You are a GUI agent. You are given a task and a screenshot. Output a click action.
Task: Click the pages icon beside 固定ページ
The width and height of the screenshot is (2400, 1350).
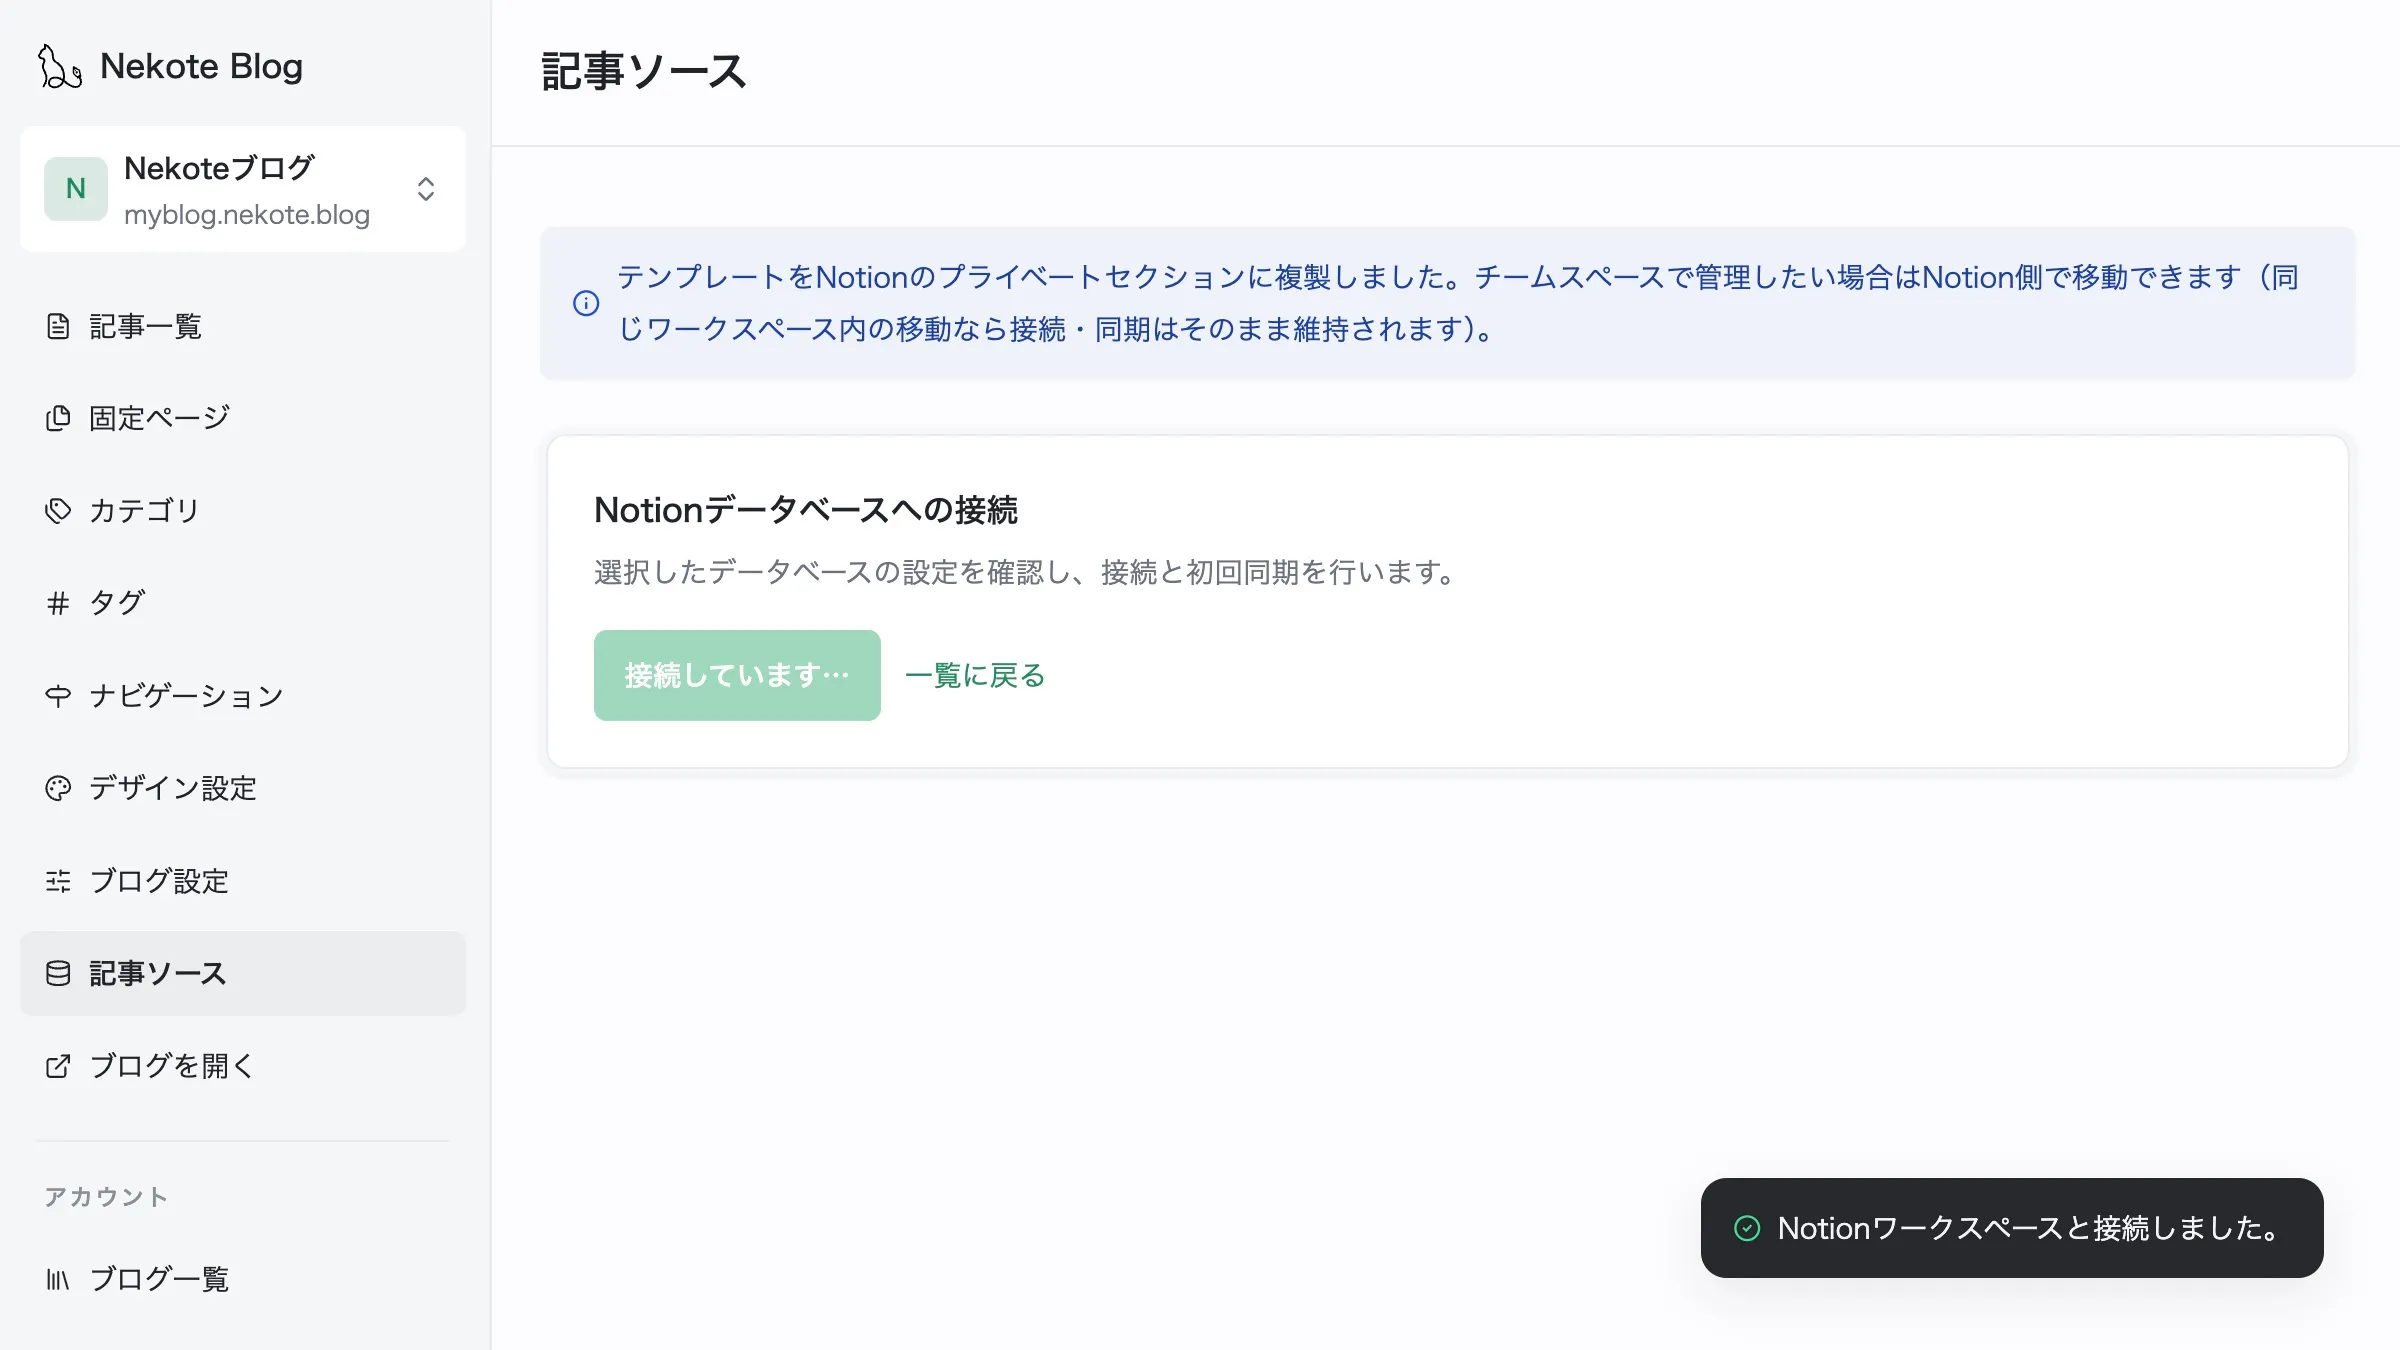tap(58, 418)
